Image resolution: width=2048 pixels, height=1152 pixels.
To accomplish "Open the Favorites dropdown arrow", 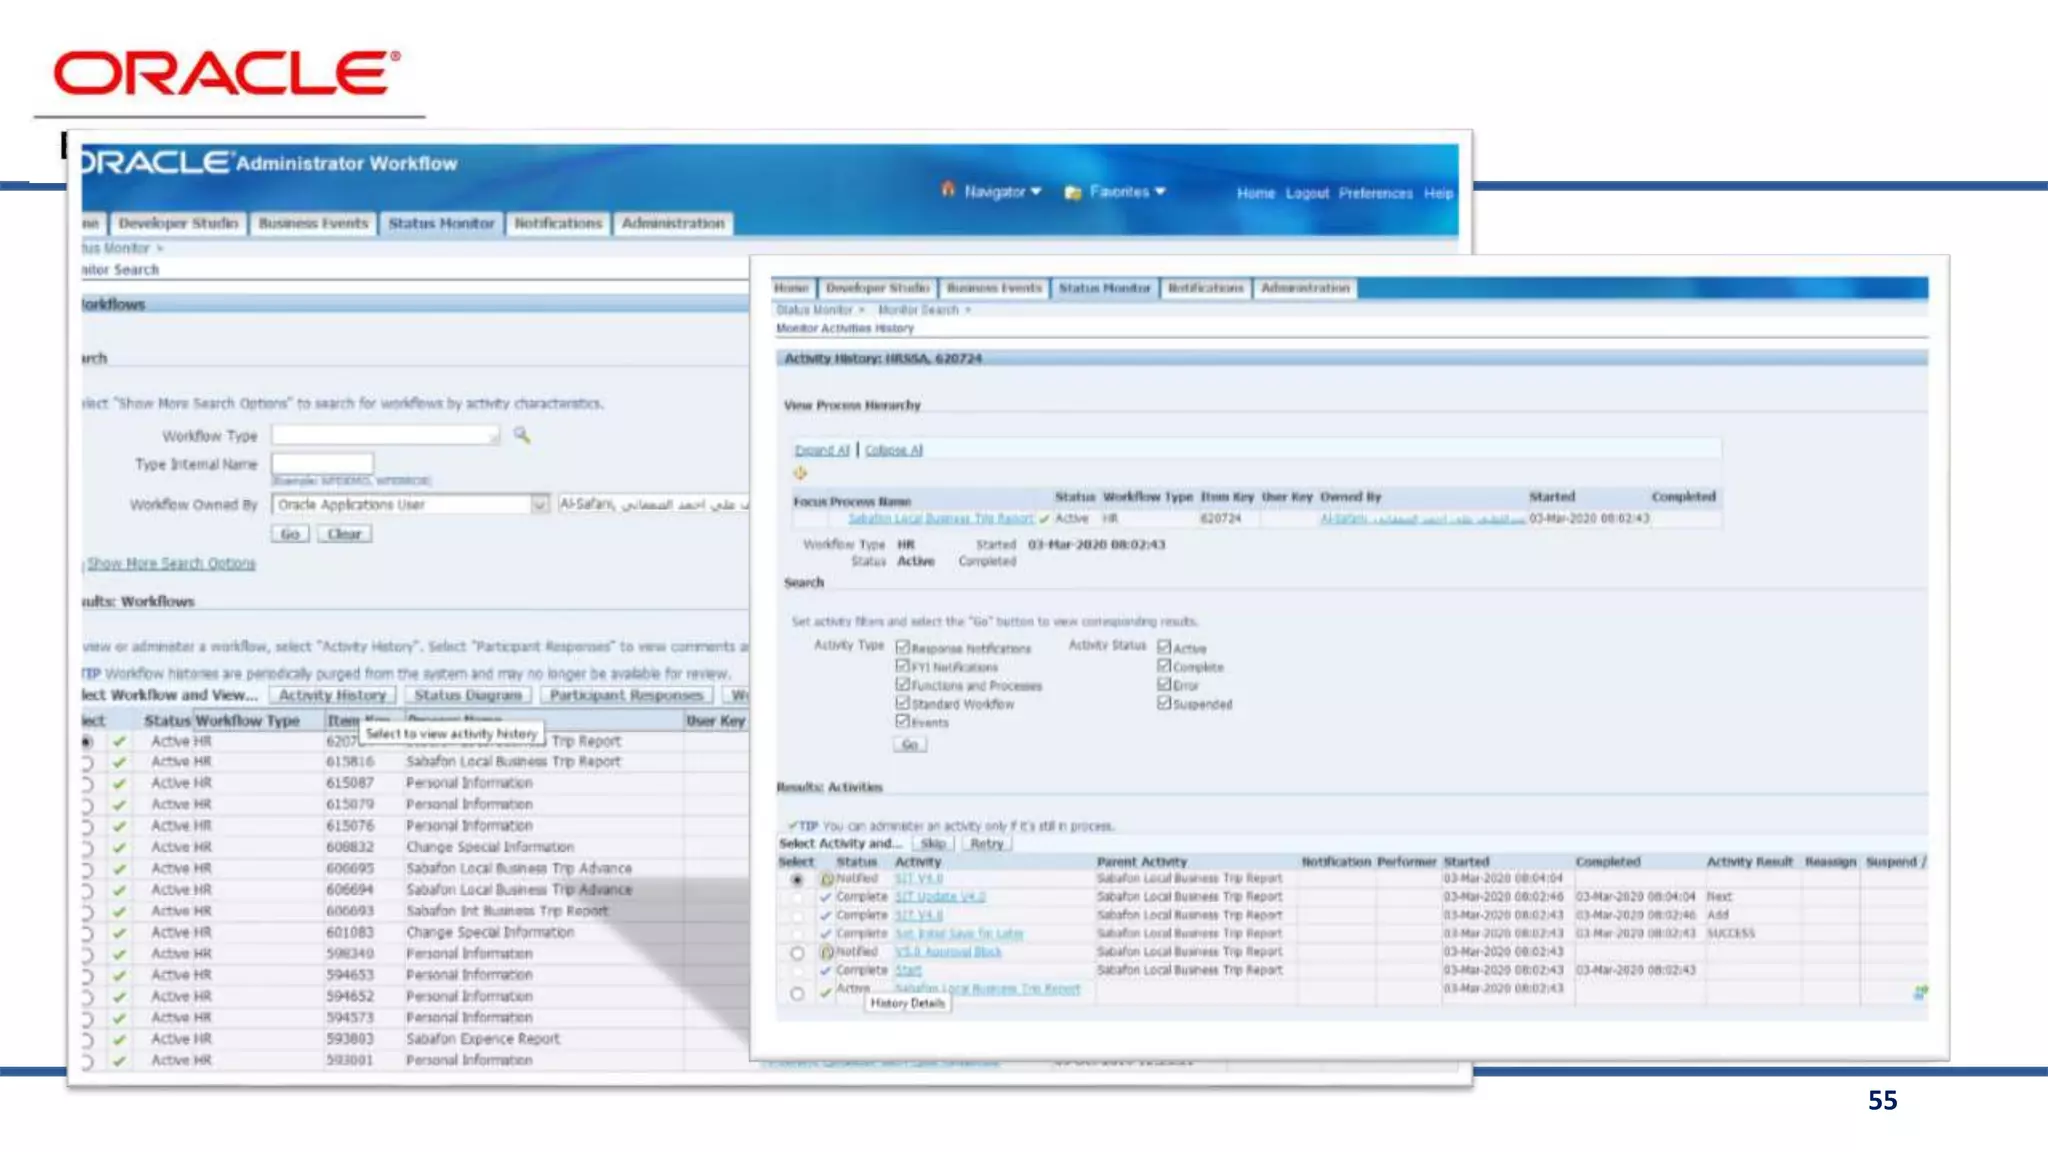I will [1160, 191].
